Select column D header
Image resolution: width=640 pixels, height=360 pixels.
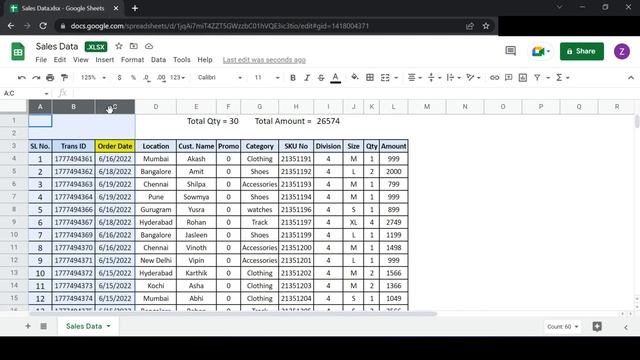pos(156,107)
